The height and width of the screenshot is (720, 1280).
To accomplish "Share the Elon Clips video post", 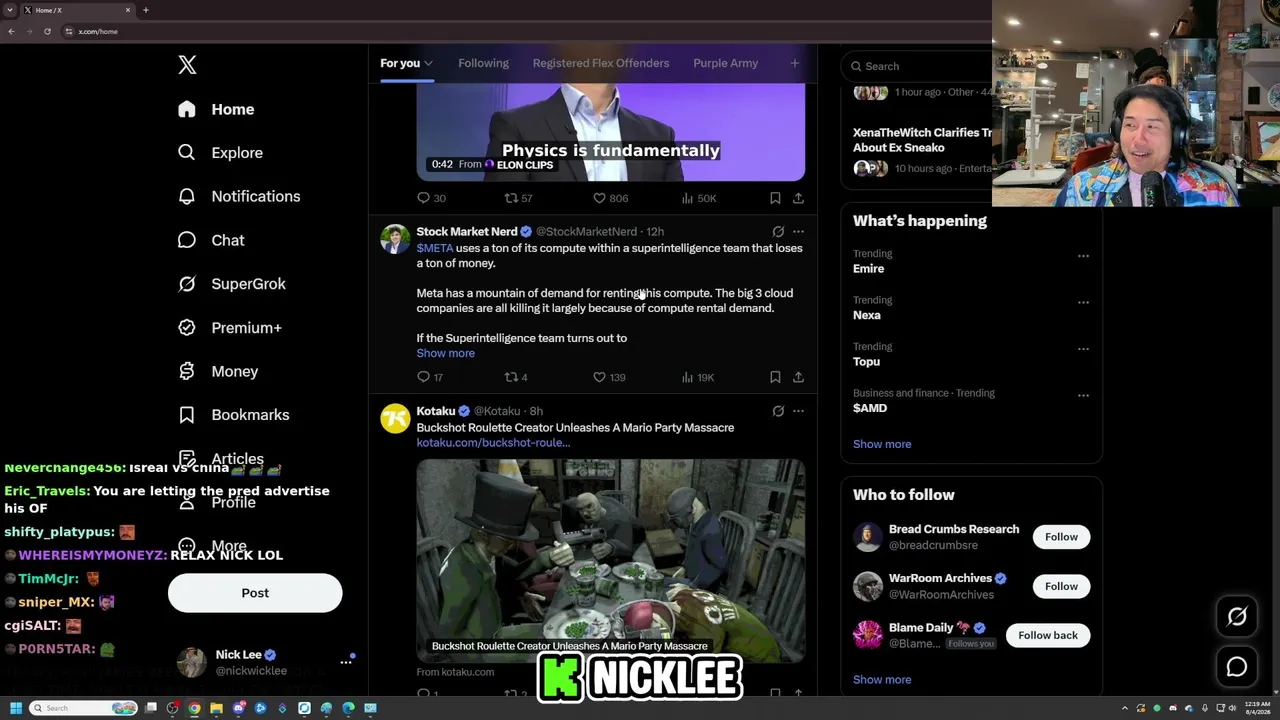I will click(x=798, y=198).
